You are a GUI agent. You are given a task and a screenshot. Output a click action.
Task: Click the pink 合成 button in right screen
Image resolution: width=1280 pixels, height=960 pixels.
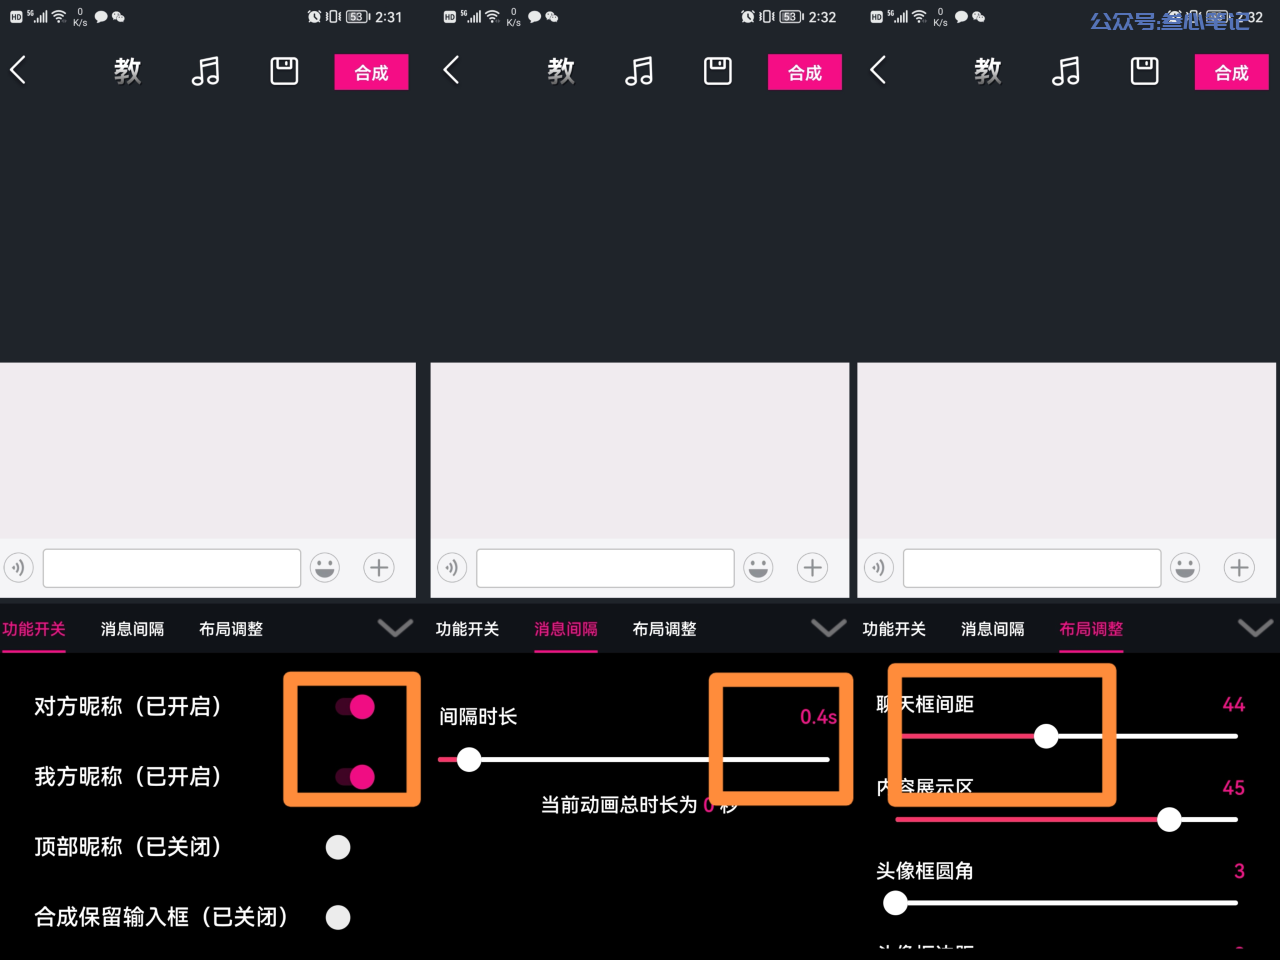point(1232,72)
